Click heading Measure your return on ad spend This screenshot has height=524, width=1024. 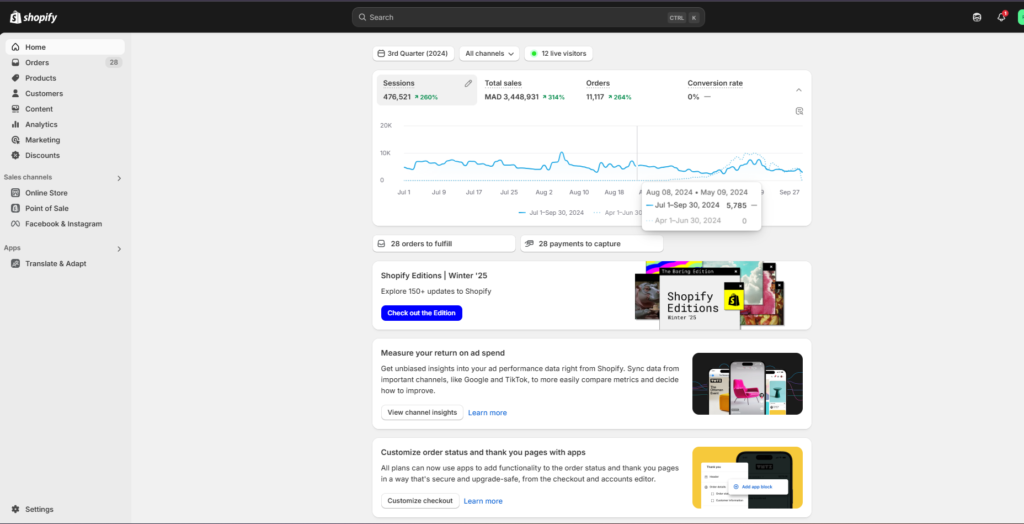coord(443,353)
